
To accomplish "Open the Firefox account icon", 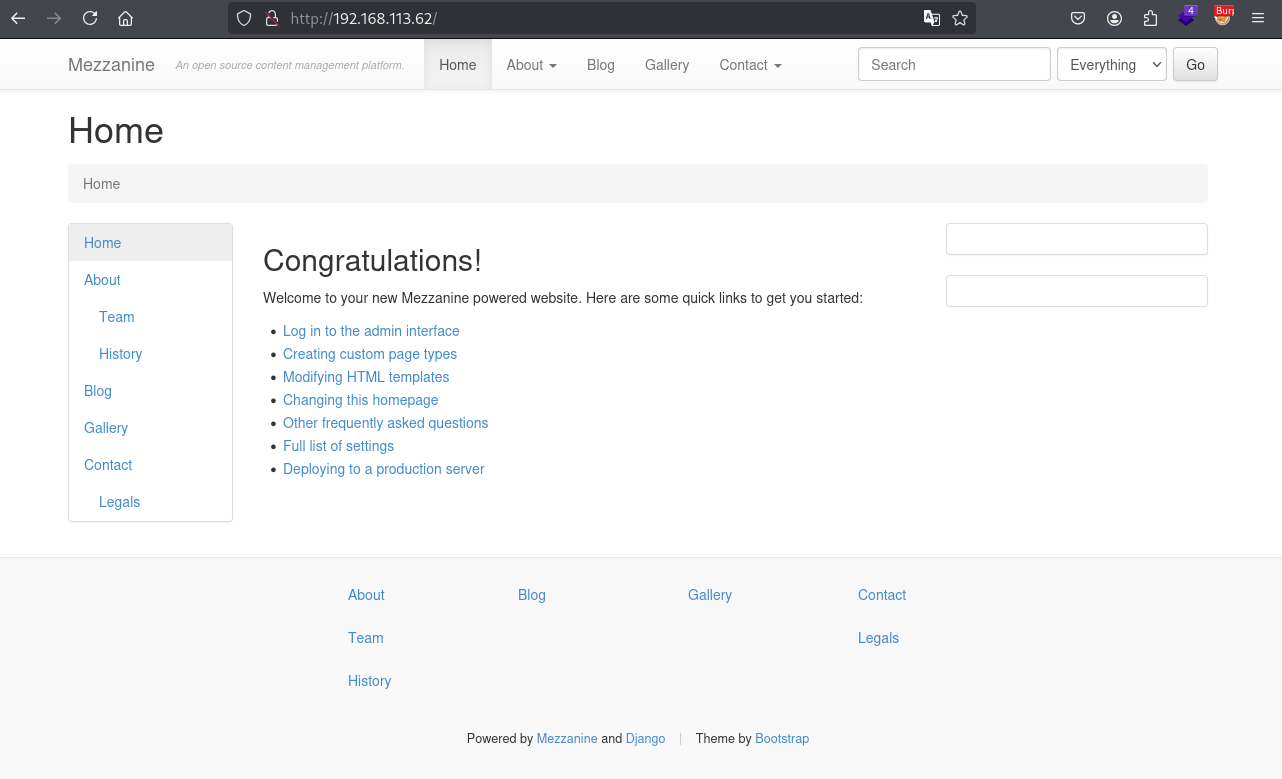I will pyautogui.click(x=1114, y=18).
